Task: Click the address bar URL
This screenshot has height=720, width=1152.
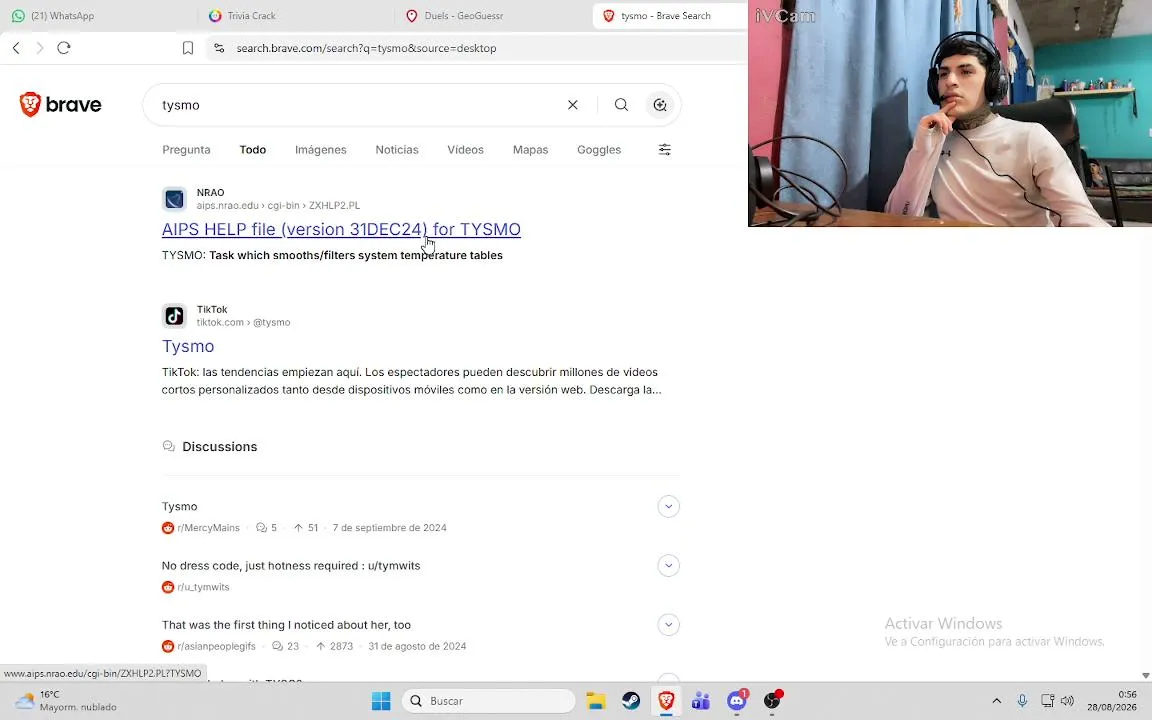Action: (x=366, y=48)
